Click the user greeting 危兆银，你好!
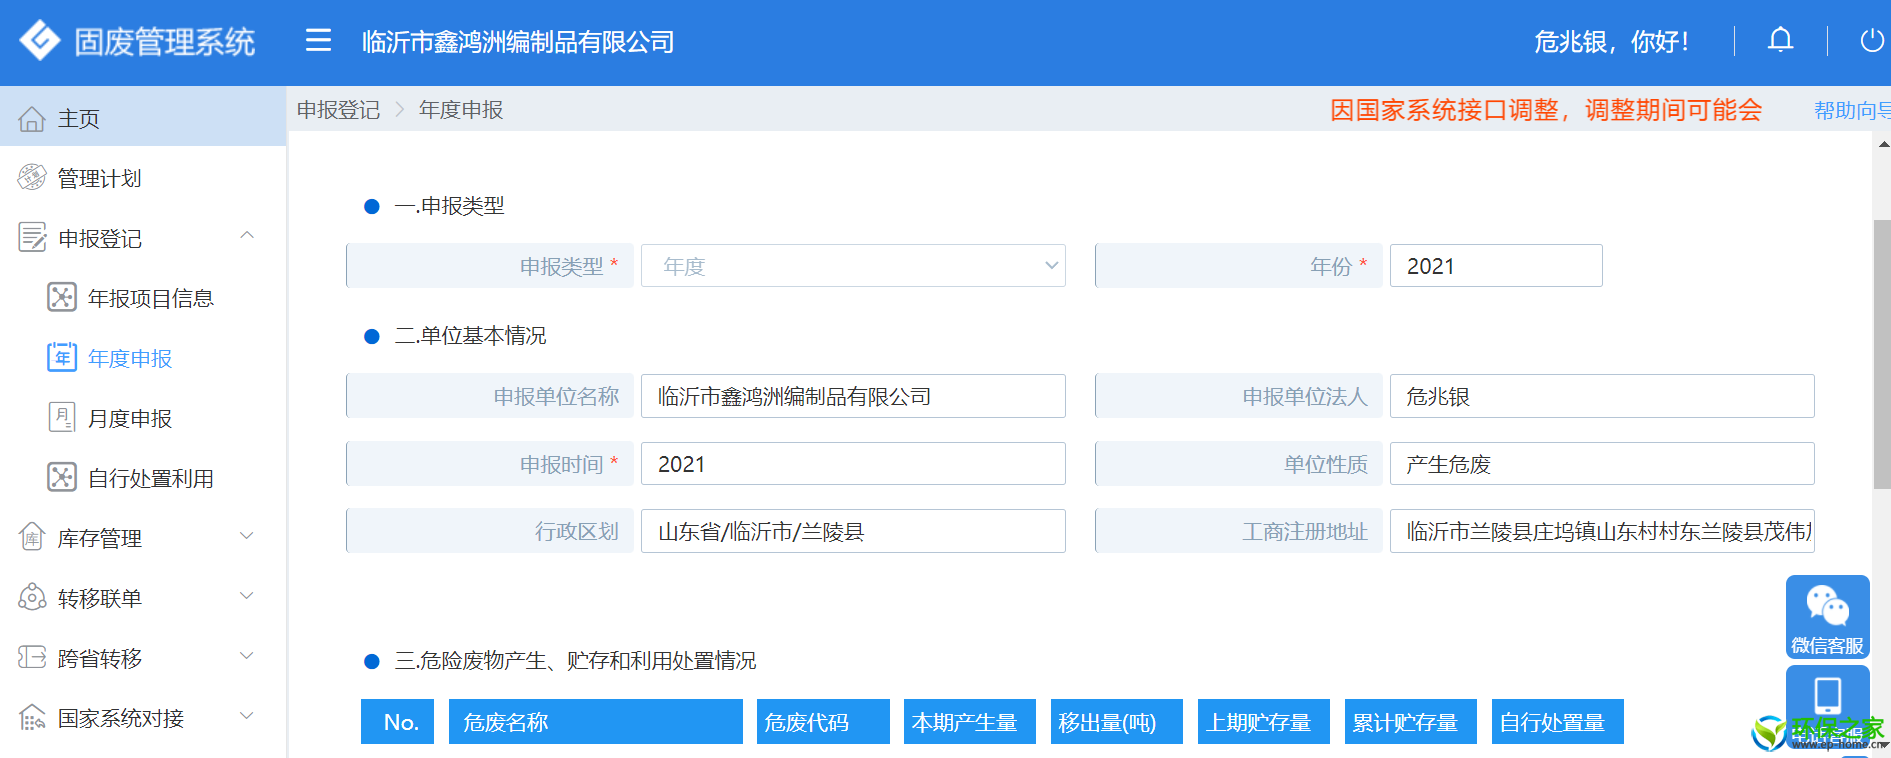Screen dimensions: 1891x758 click(1612, 41)
